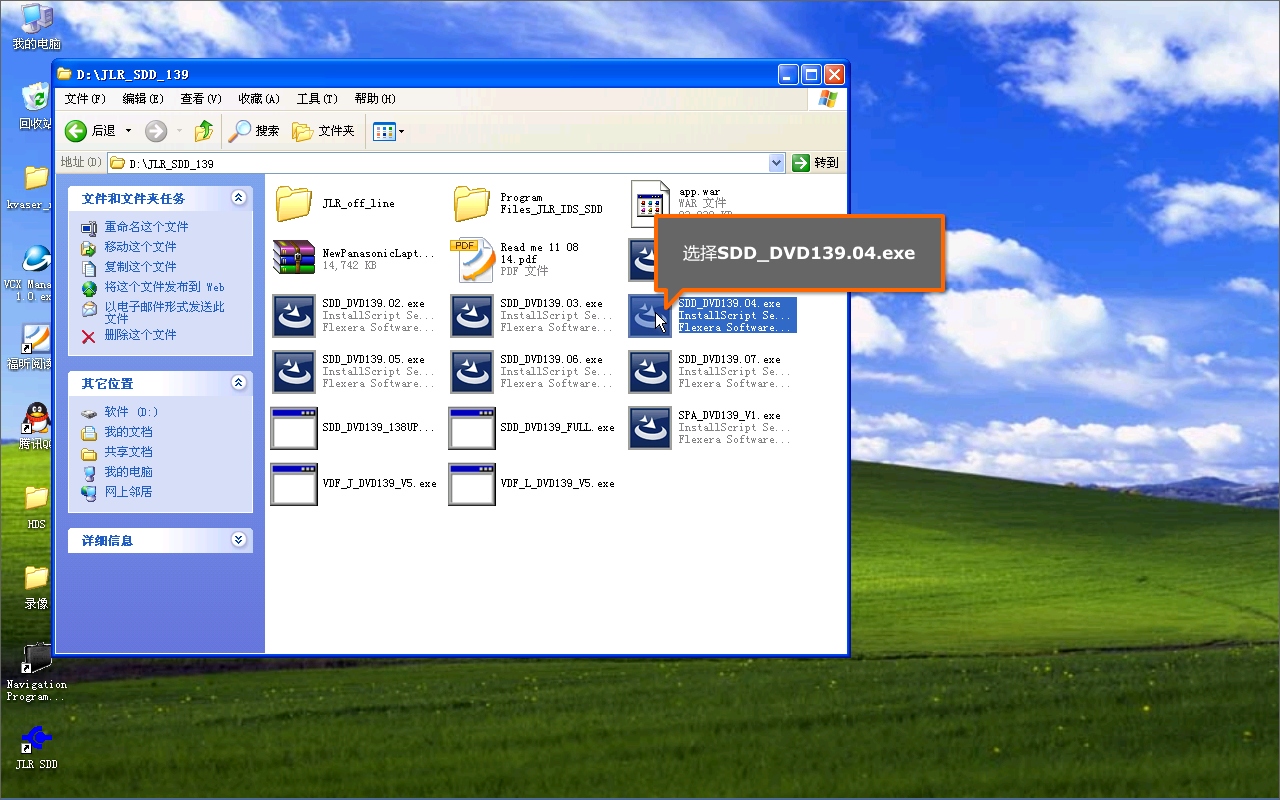Select the SPA_DVD139_V1.exe installer icon
The width and height of the screenshot is (1280, 800).
[x=650, y=428]
